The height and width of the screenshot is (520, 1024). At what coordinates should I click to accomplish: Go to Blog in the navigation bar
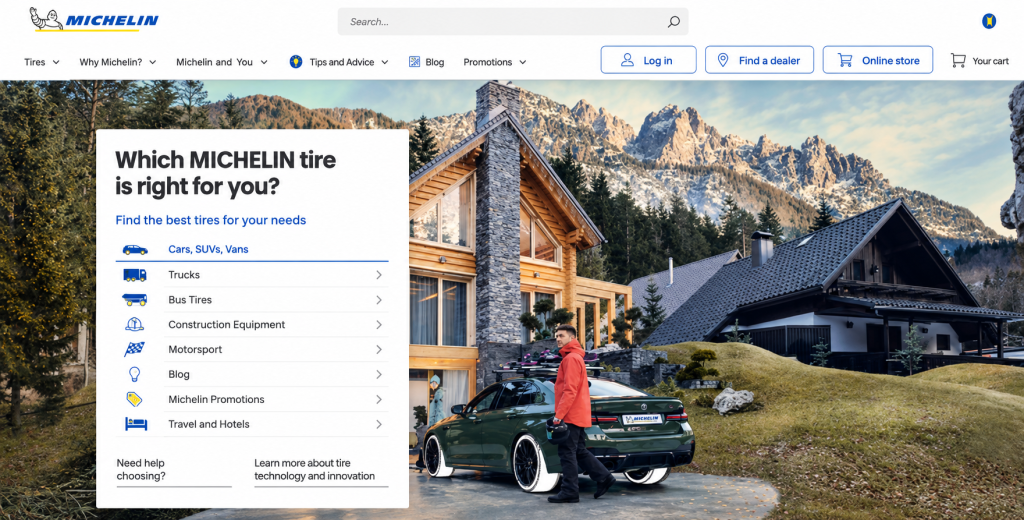click(x=426, y=62)
